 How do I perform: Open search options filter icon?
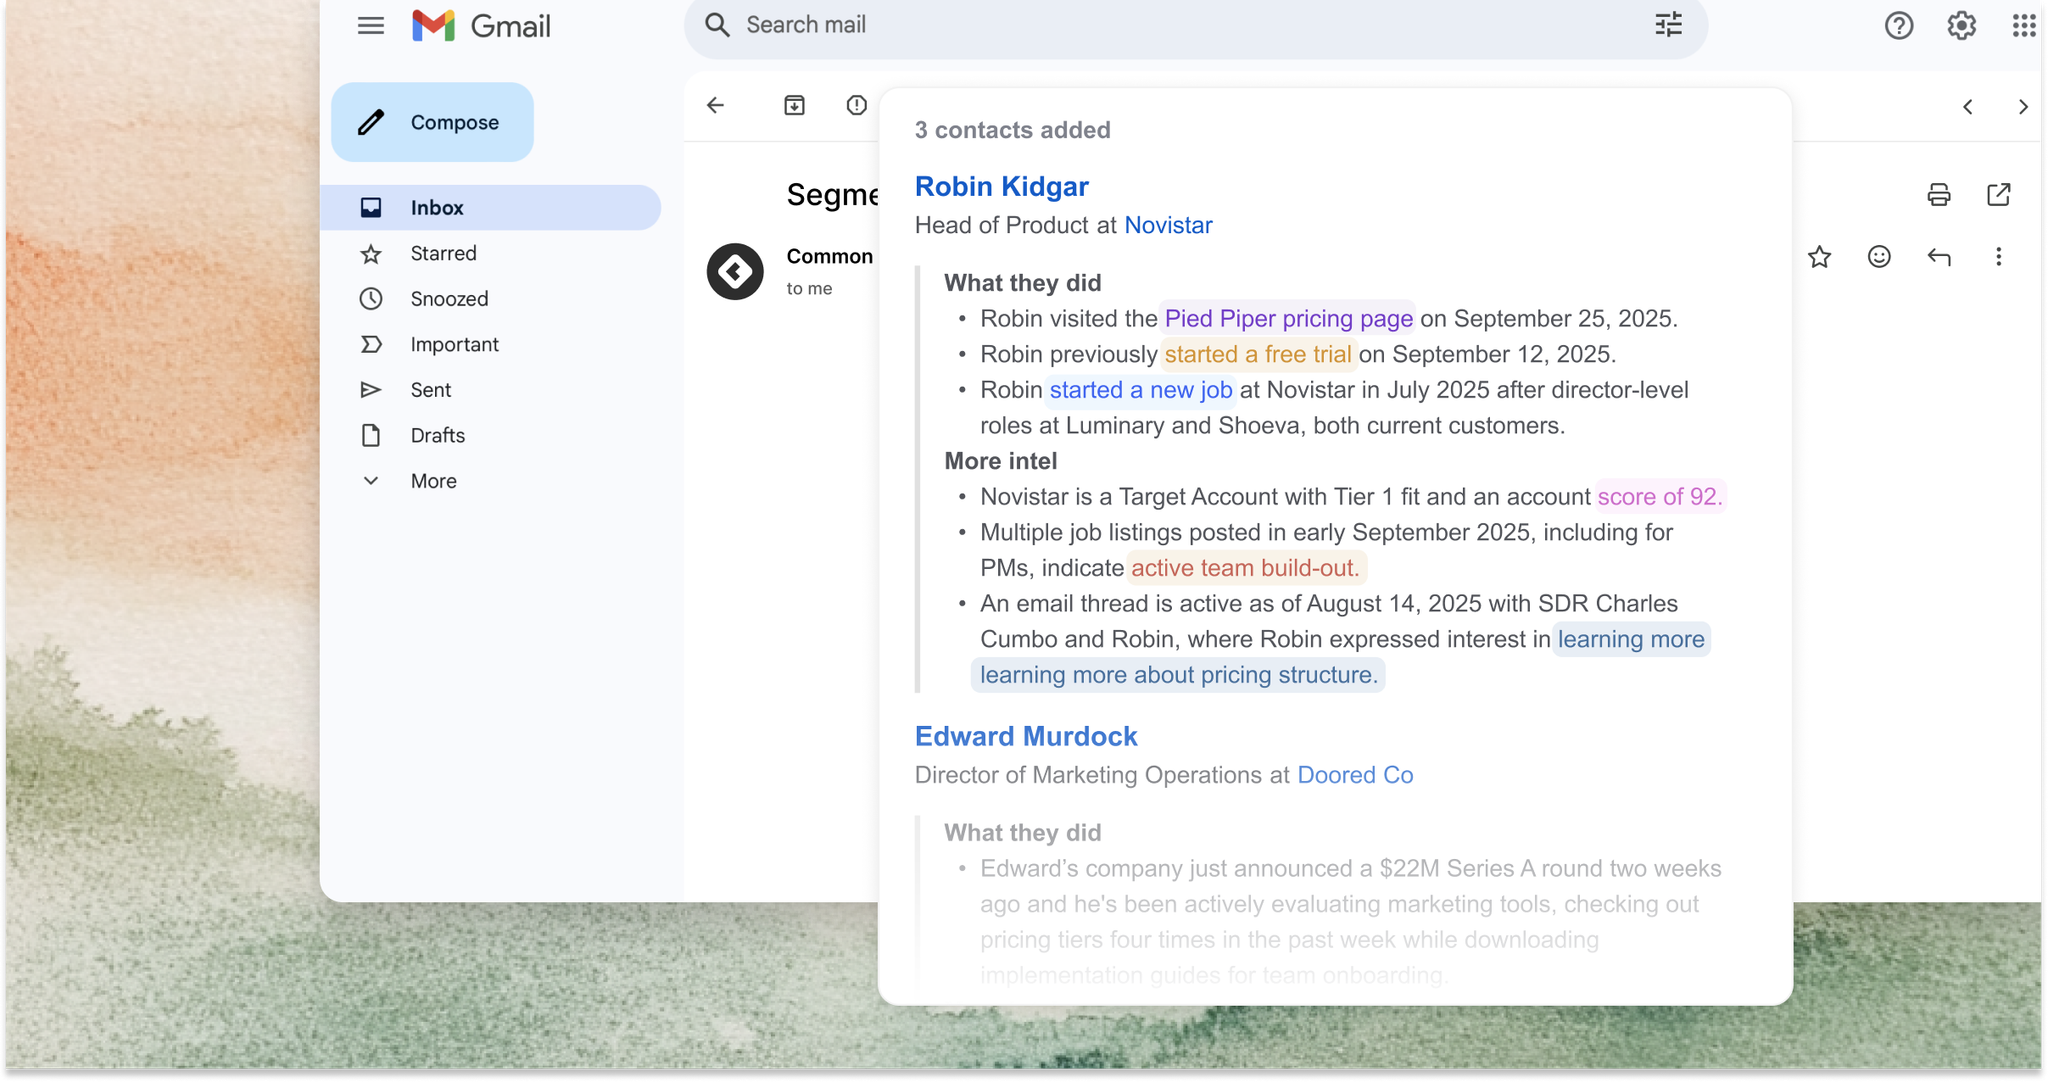tap(1668, 25)
